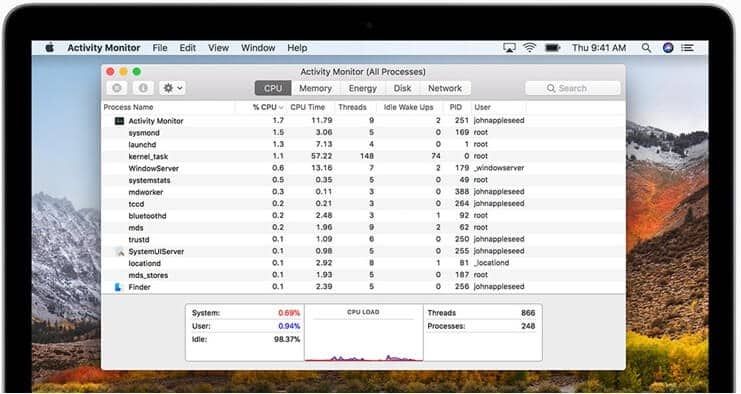The width and height of the screenshot is (741, 394).
Task: Click the Activity Monitor process icon
Action: click(120, 121)
